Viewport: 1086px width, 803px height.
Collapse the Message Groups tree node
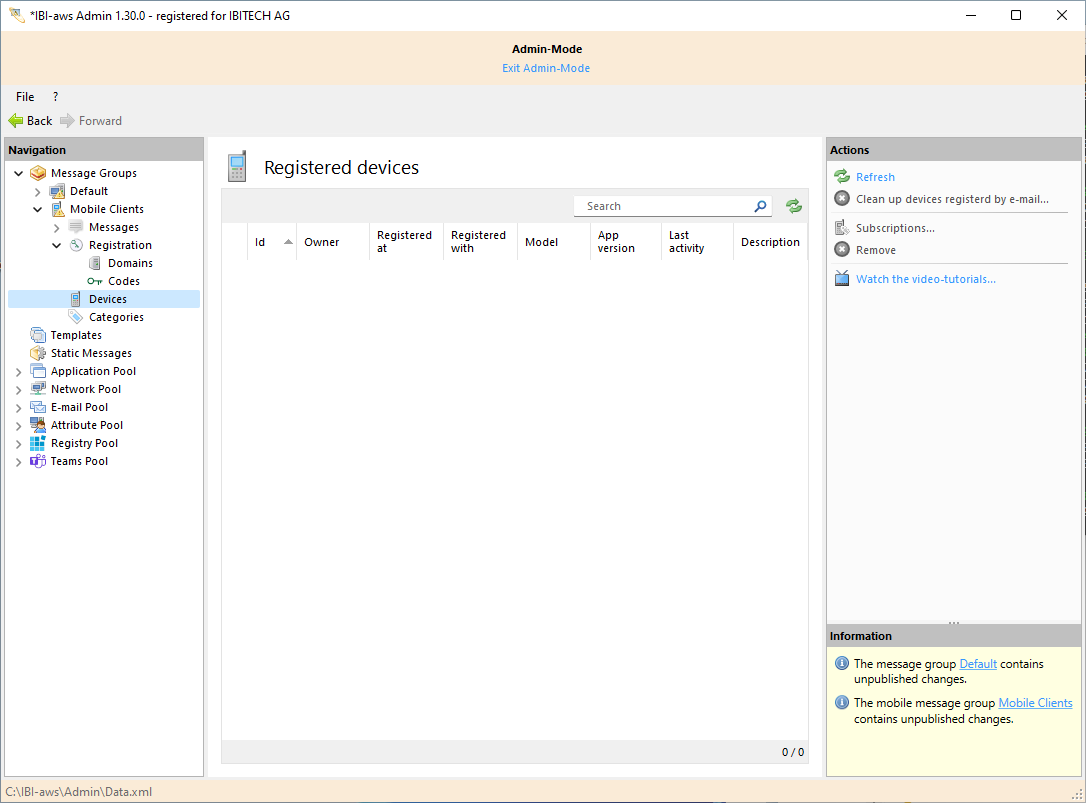(x=18, y=172)
